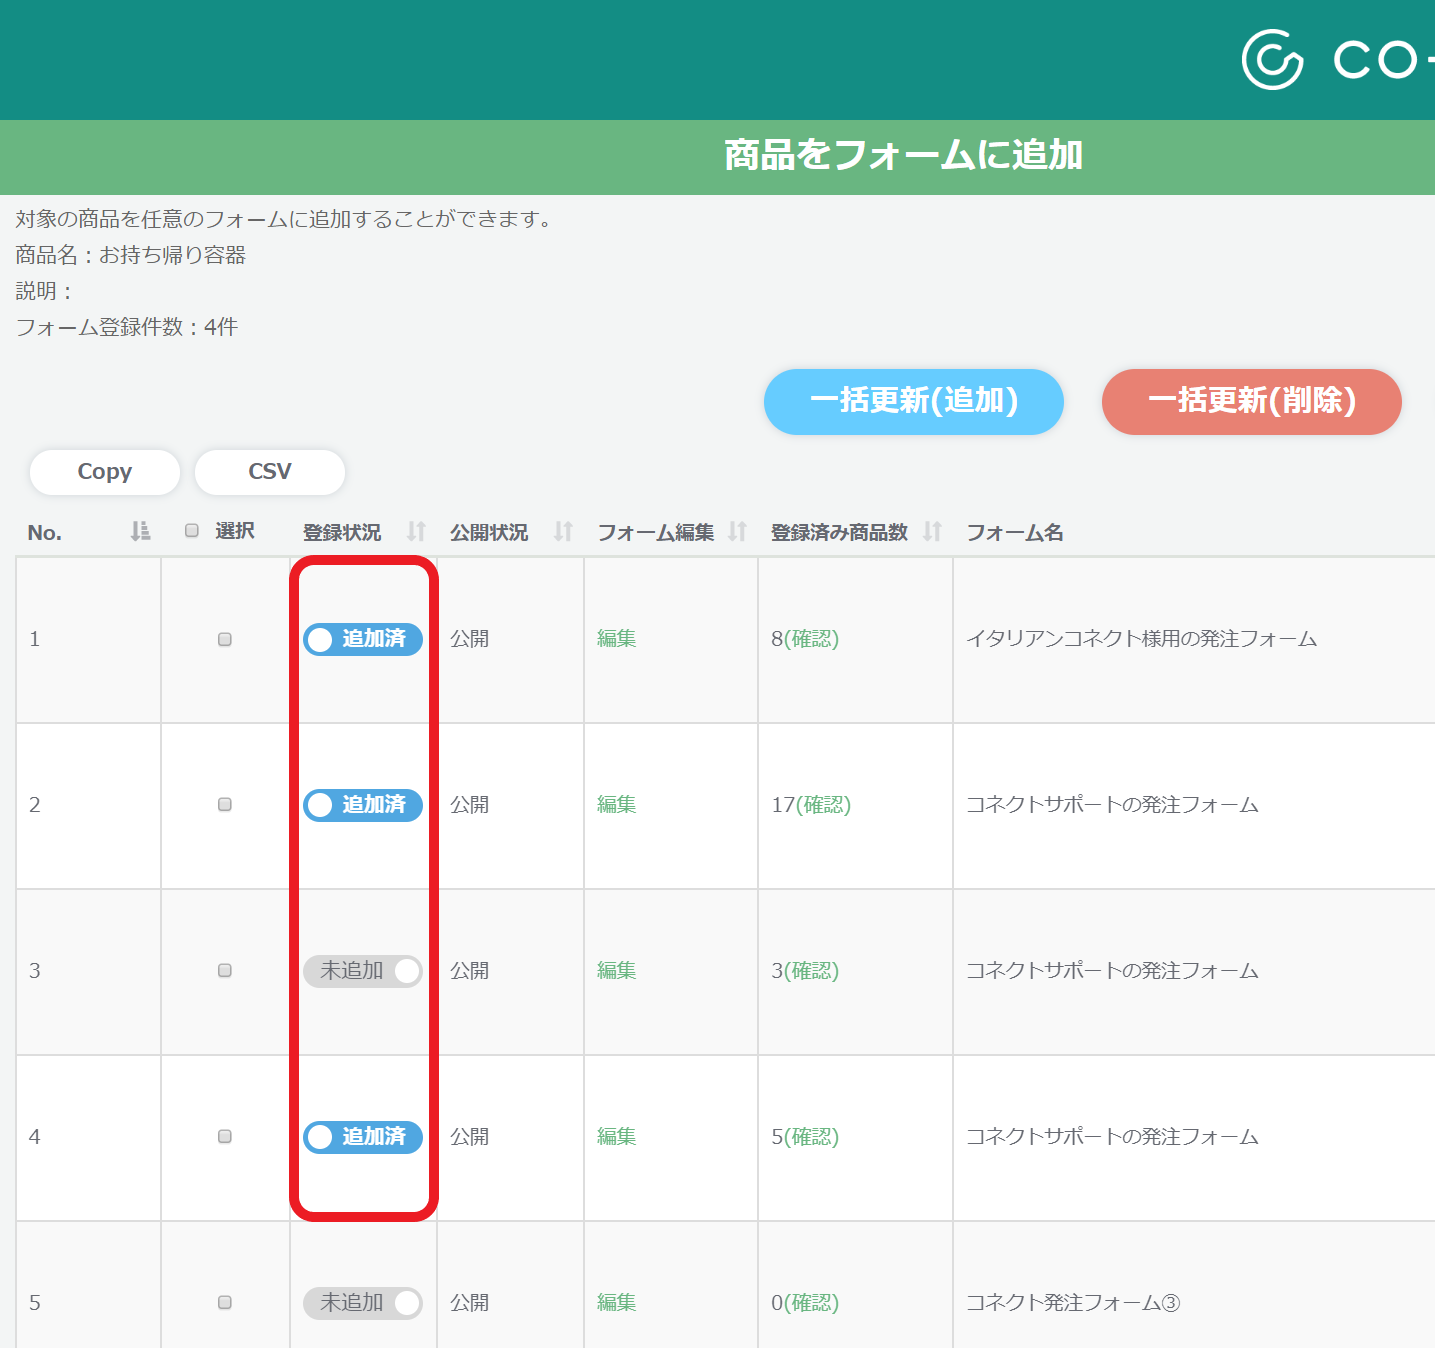Viewport: 1435px width, 1348px height.
Task: Toggle 未追加 switch in row 3
Action: coord(363,971)
